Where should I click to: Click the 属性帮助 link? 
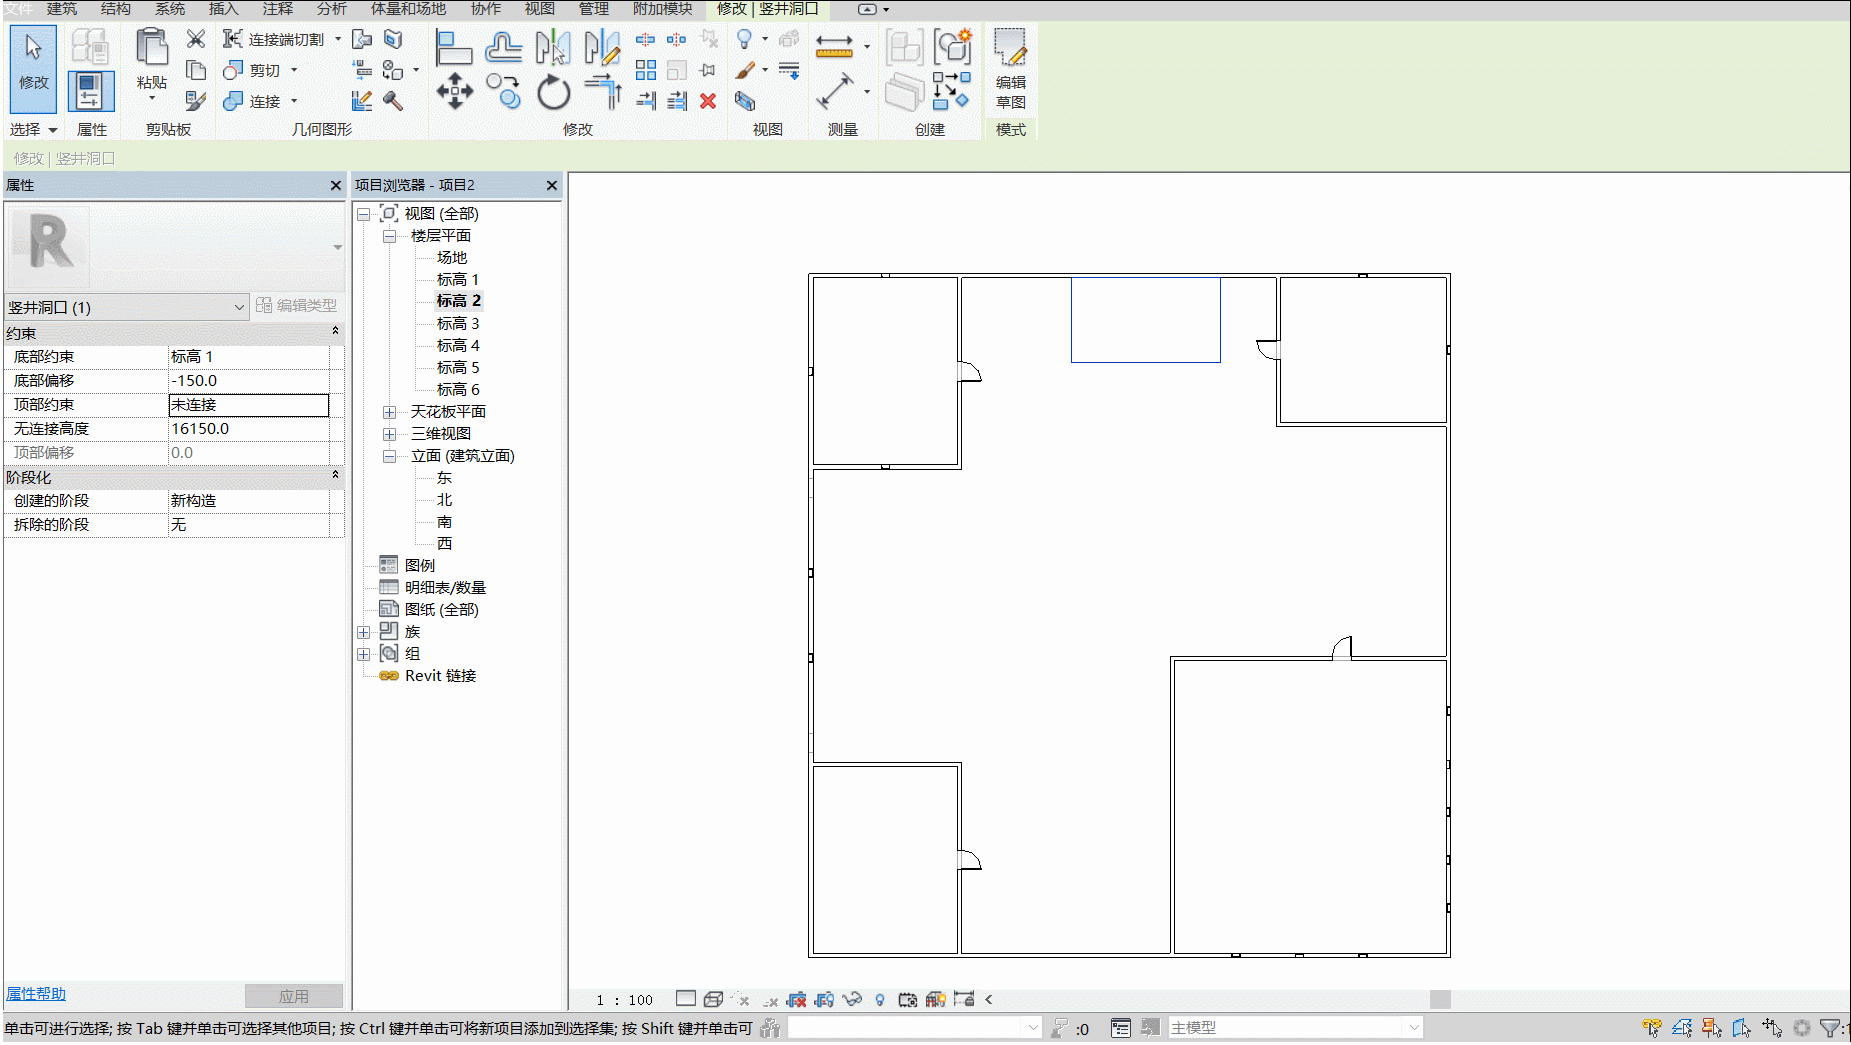(x=36, y=993)
